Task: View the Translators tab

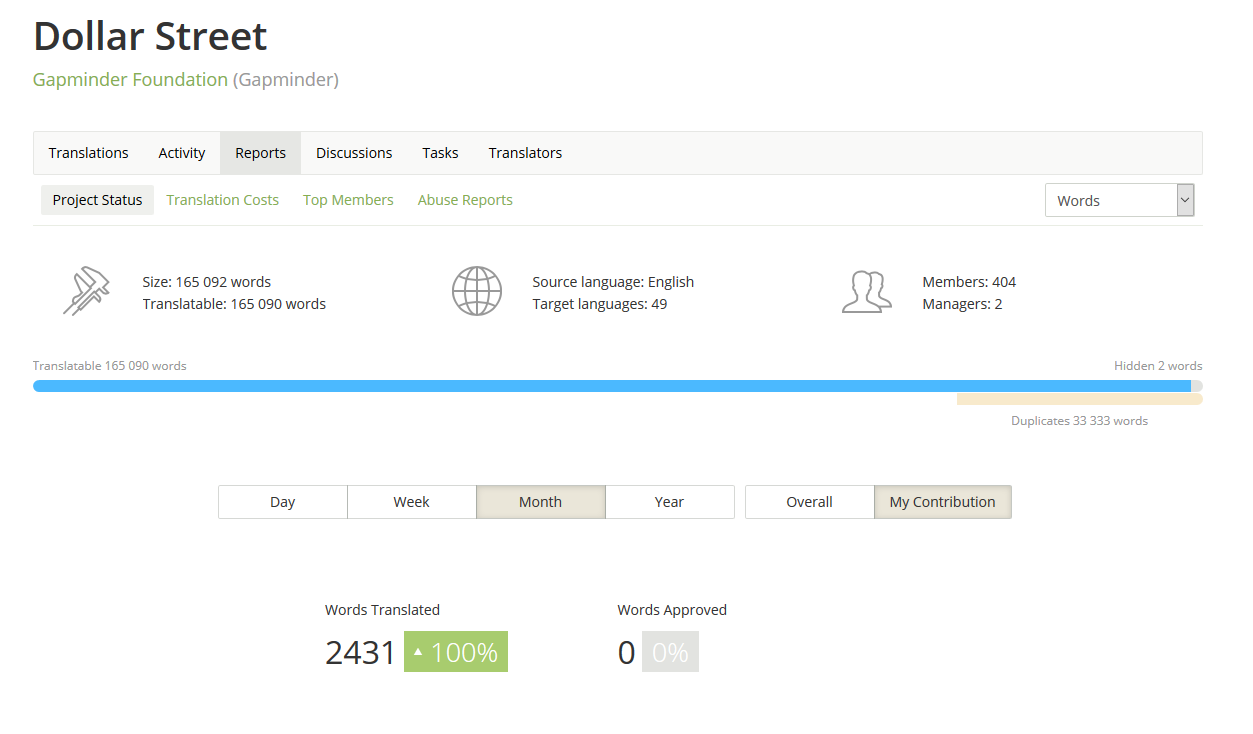Action: pyautogui.click(x=525, y=153)
